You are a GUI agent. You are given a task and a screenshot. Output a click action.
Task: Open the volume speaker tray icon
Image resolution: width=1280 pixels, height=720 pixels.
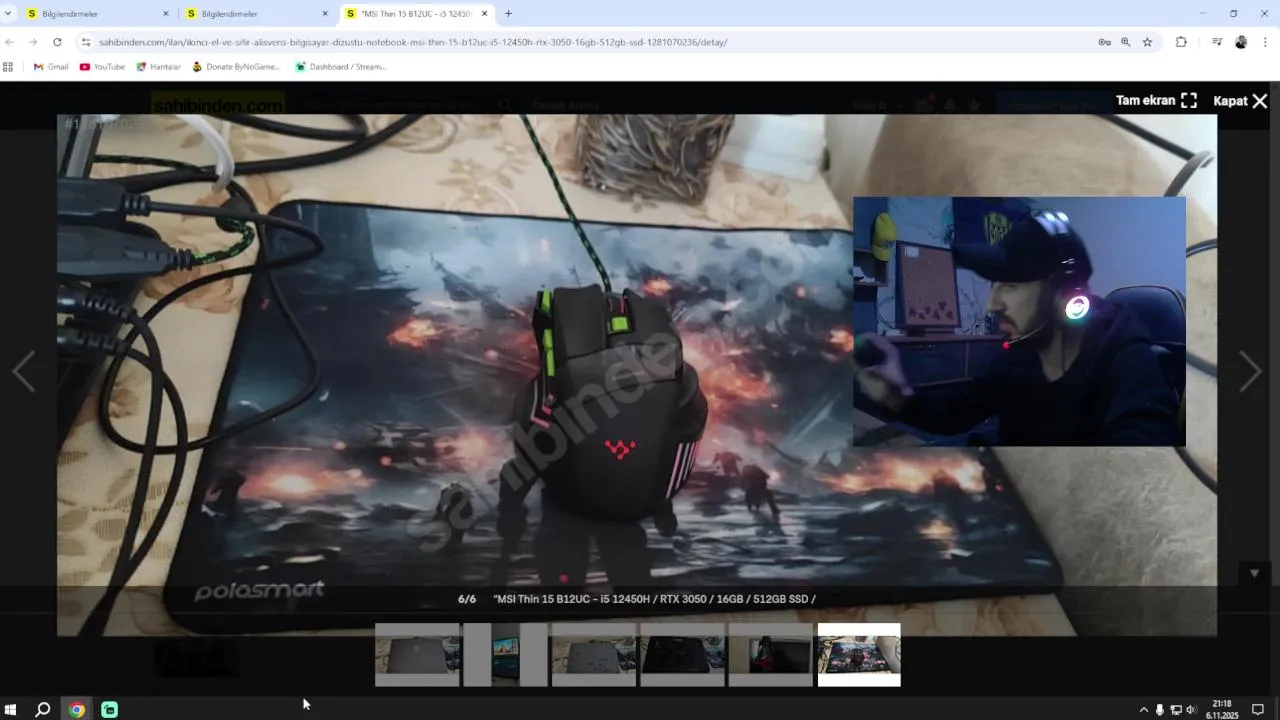click(x=1191, y=710)
